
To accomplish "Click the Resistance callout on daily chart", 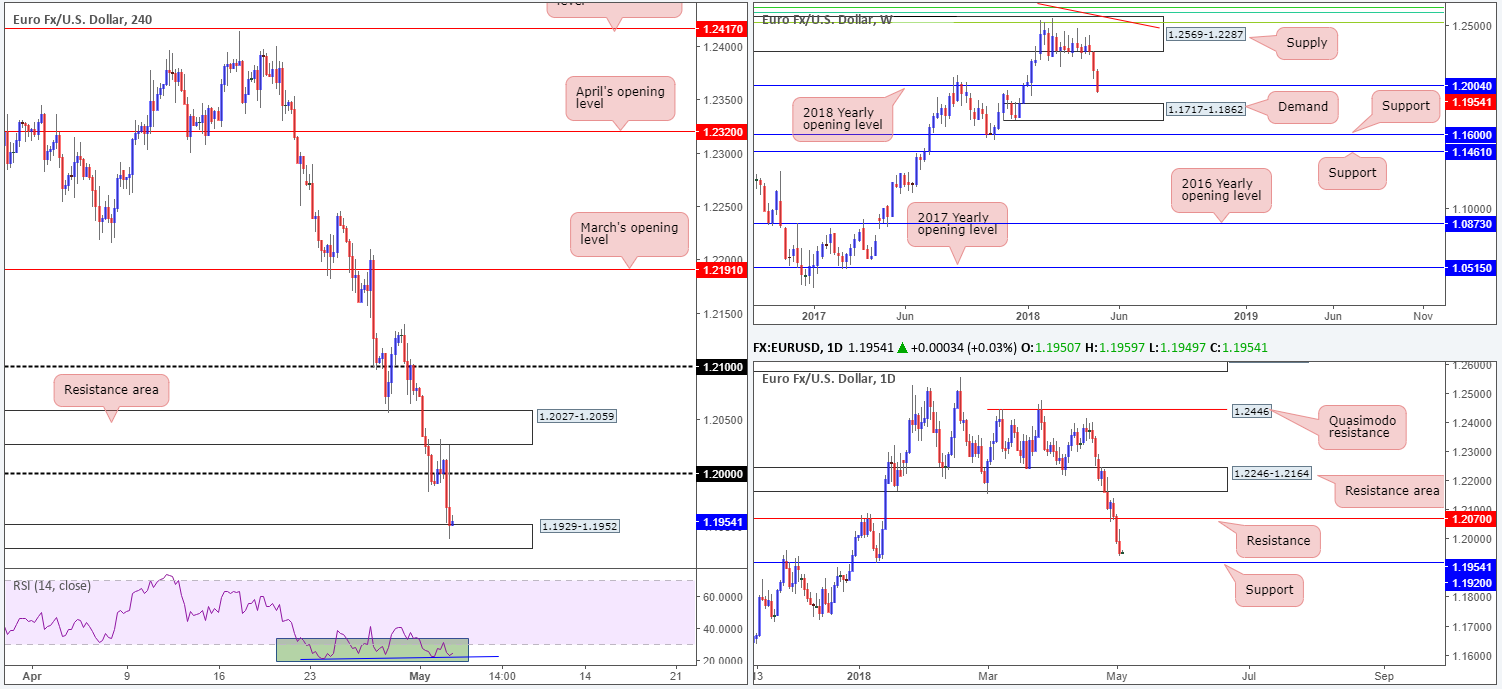I will [1278, 541].
